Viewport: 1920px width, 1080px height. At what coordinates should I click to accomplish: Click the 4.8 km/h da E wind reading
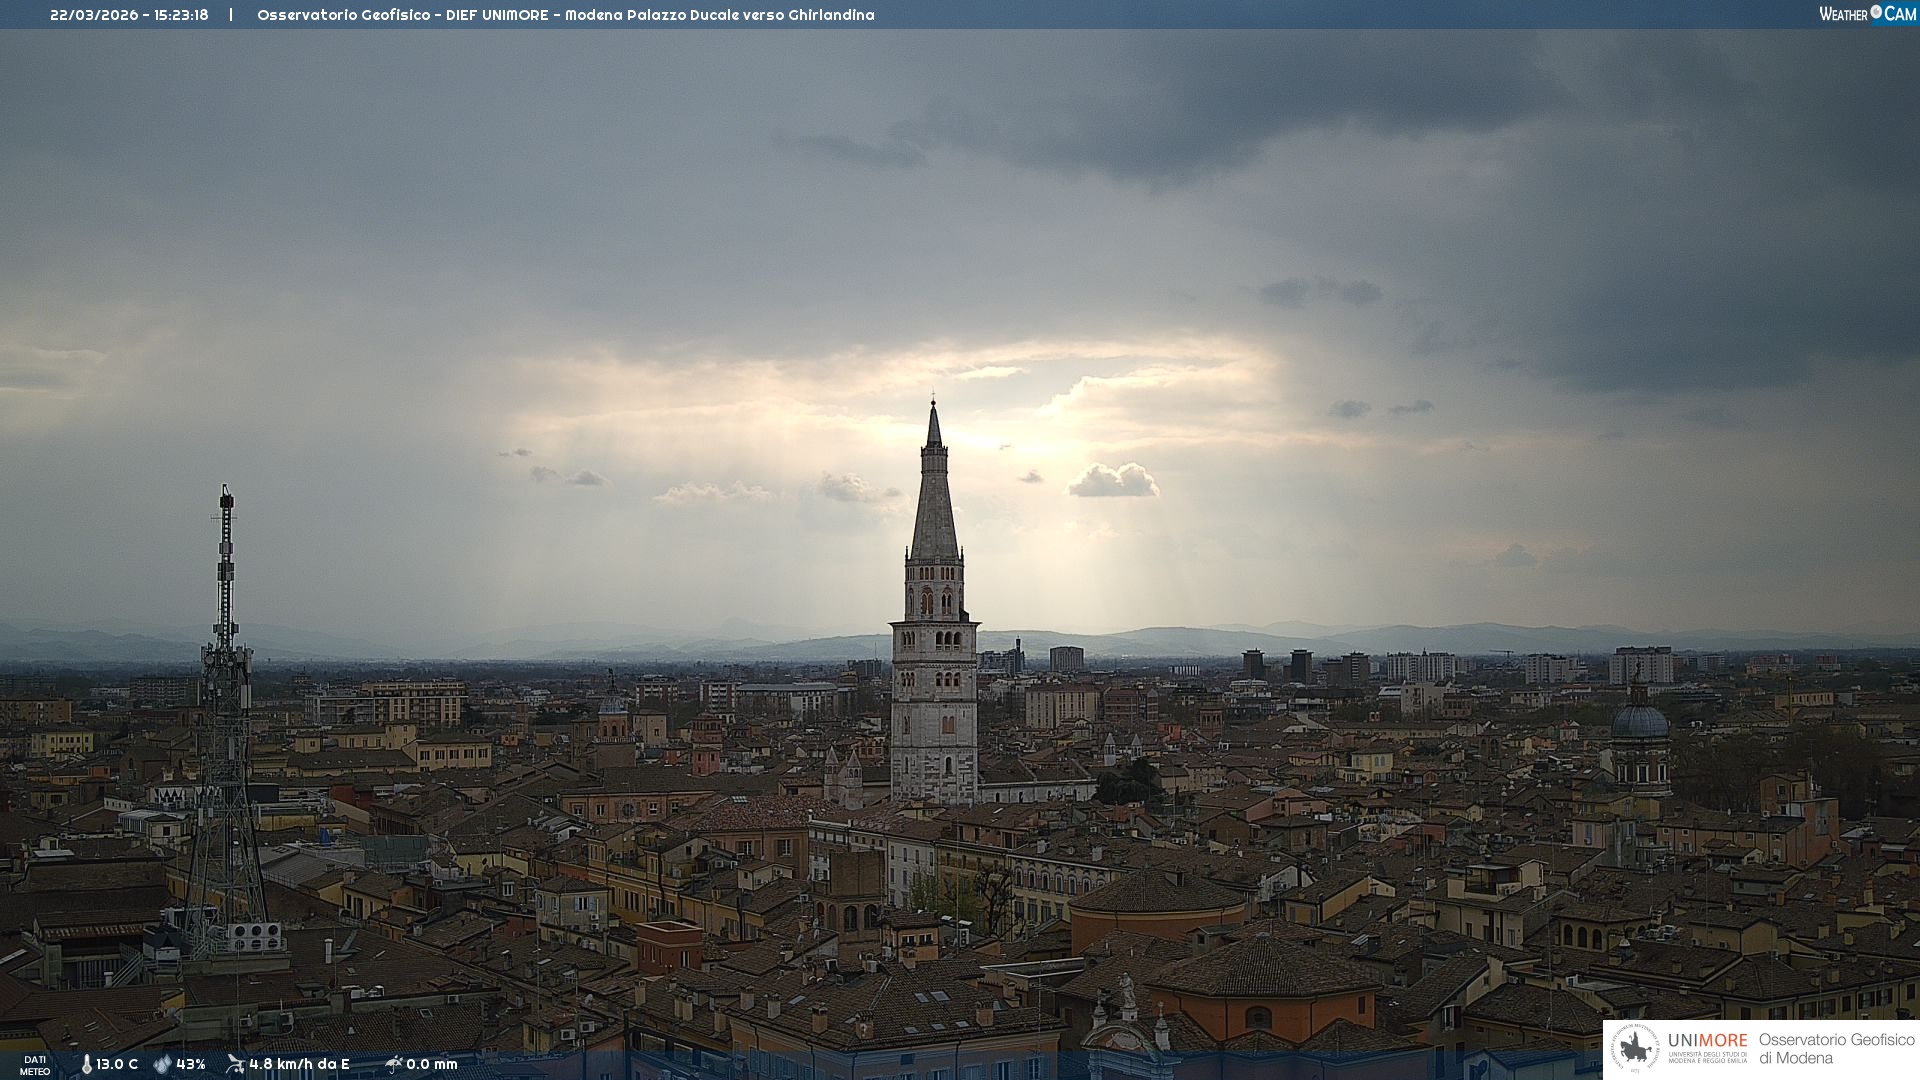click(x=299, y=1065)
